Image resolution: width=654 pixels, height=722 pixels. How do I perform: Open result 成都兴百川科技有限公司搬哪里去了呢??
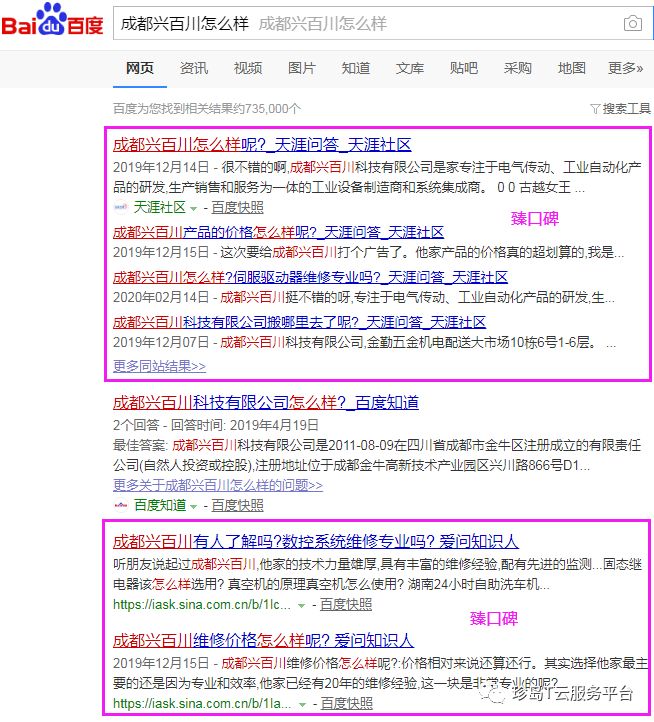pos(299,322)
